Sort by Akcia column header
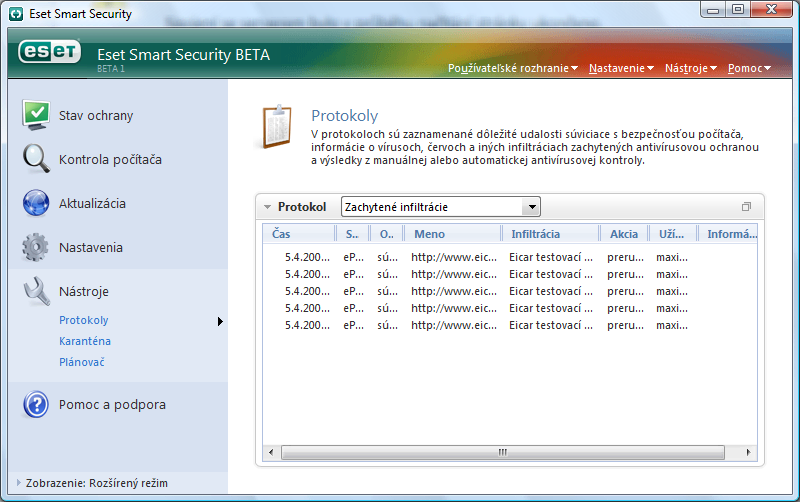800x502 pixels. tap(623, 234)
